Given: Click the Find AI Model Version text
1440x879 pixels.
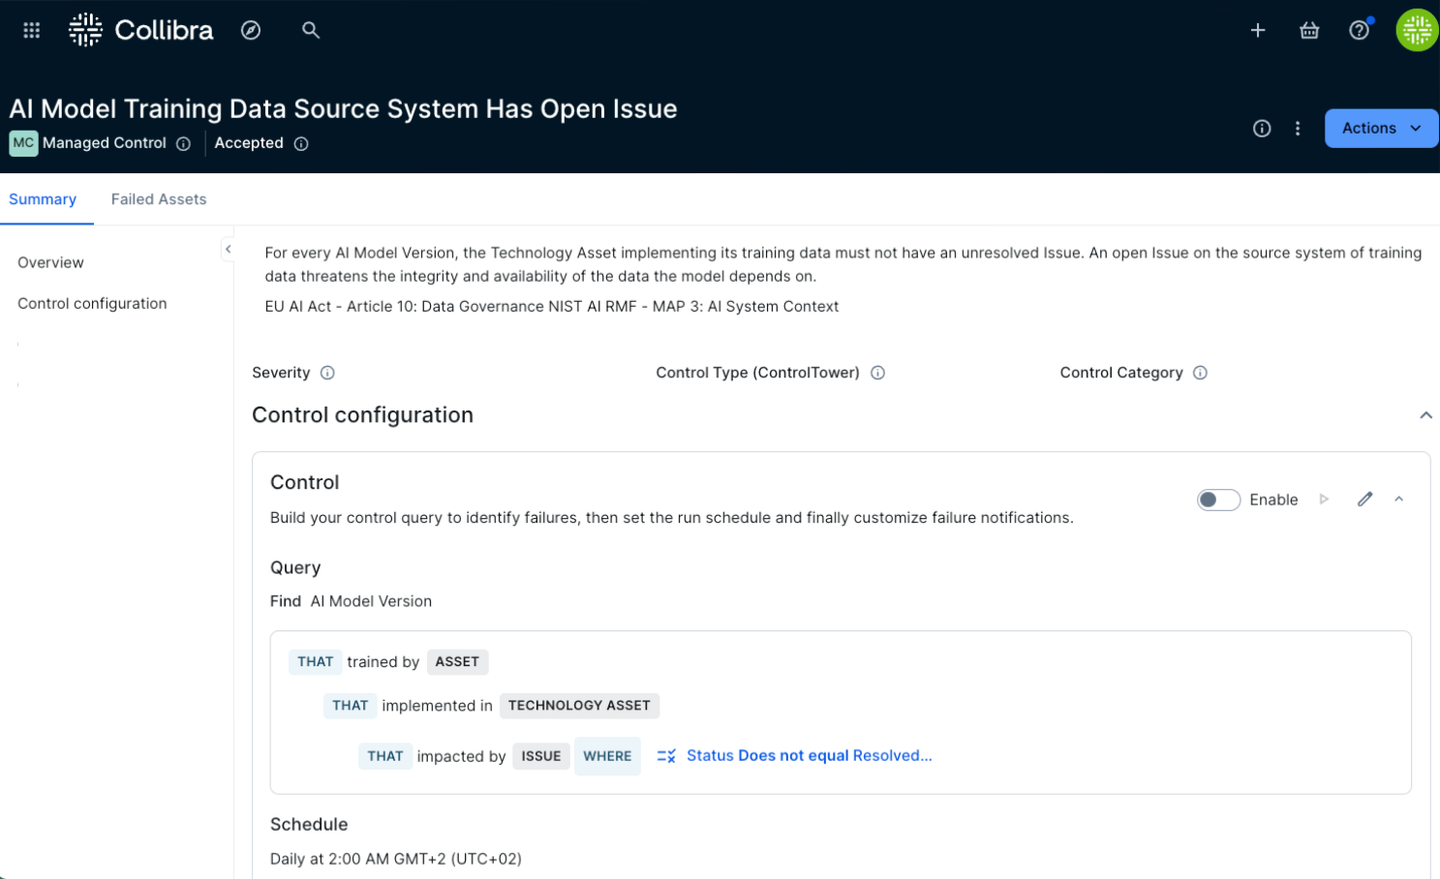Looking at the screenshot, I should [x=351, y=601].
